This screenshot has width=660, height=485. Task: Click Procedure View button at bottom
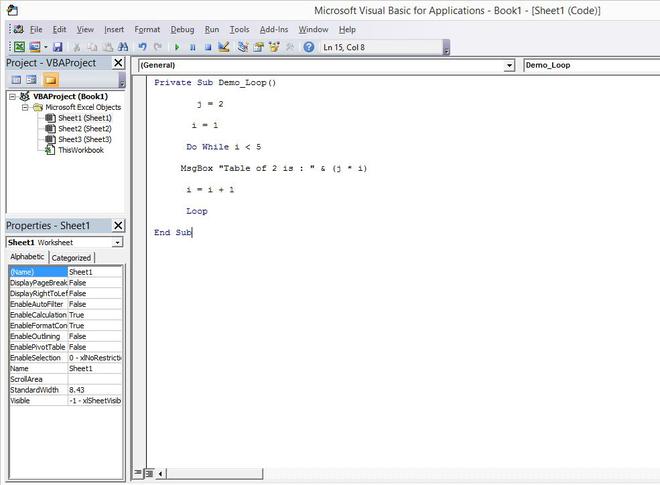click(138, 473)
